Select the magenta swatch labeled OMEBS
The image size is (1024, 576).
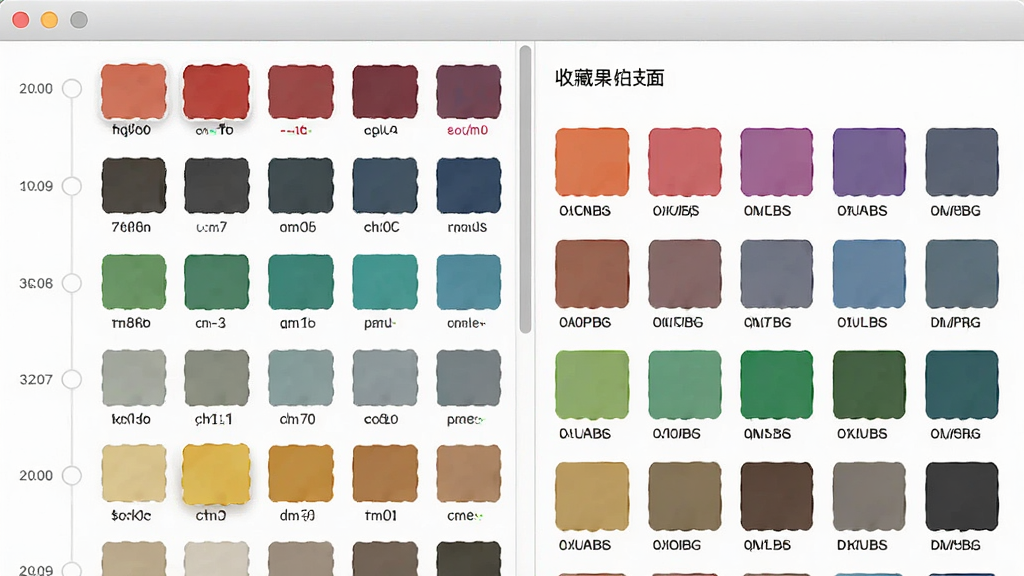point(776,162)
